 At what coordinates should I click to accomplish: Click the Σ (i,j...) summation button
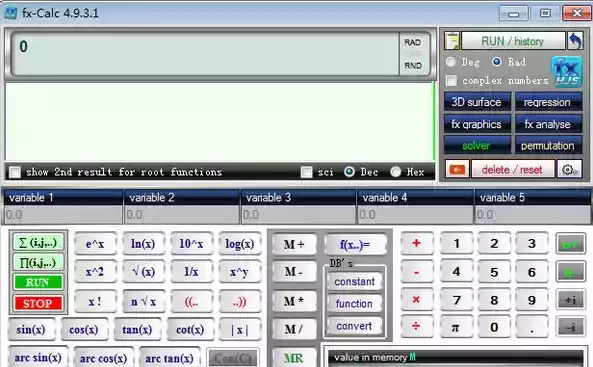(x=38, y=243)
